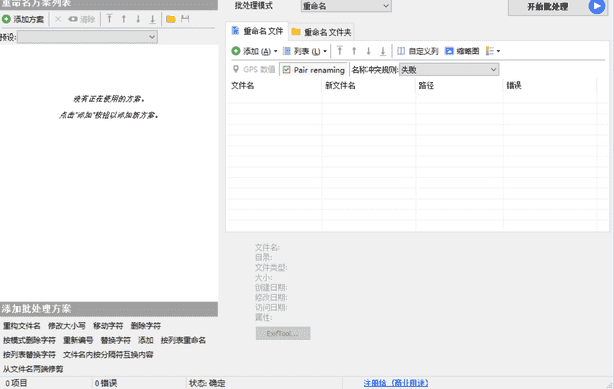Click the 清除 clear methods button
The image size is (614, 389).
[x=81, y=19]
